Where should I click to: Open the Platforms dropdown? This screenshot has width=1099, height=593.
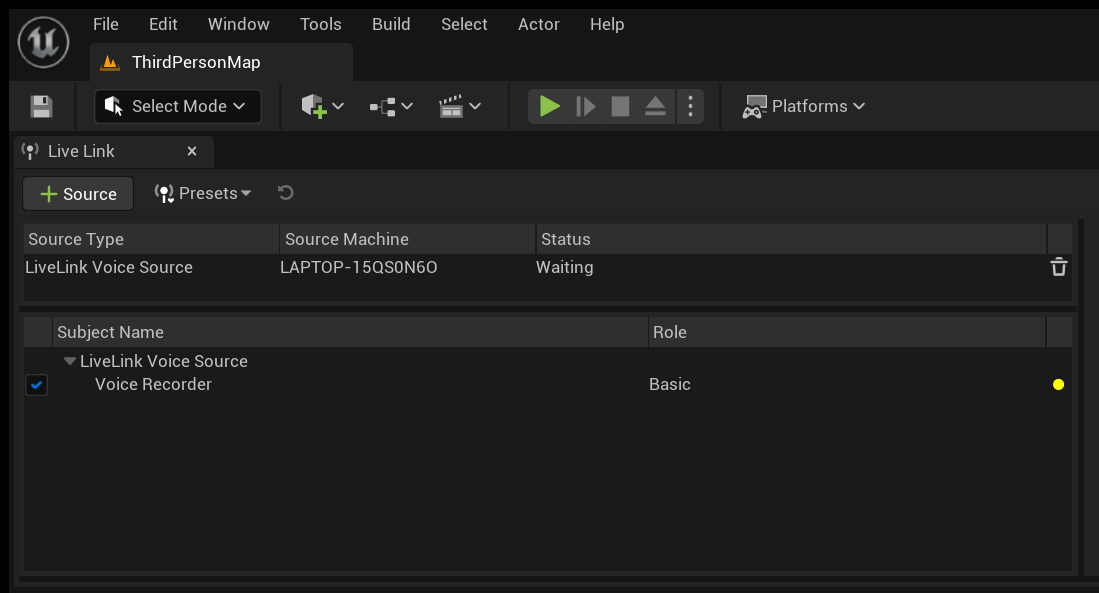804,106
